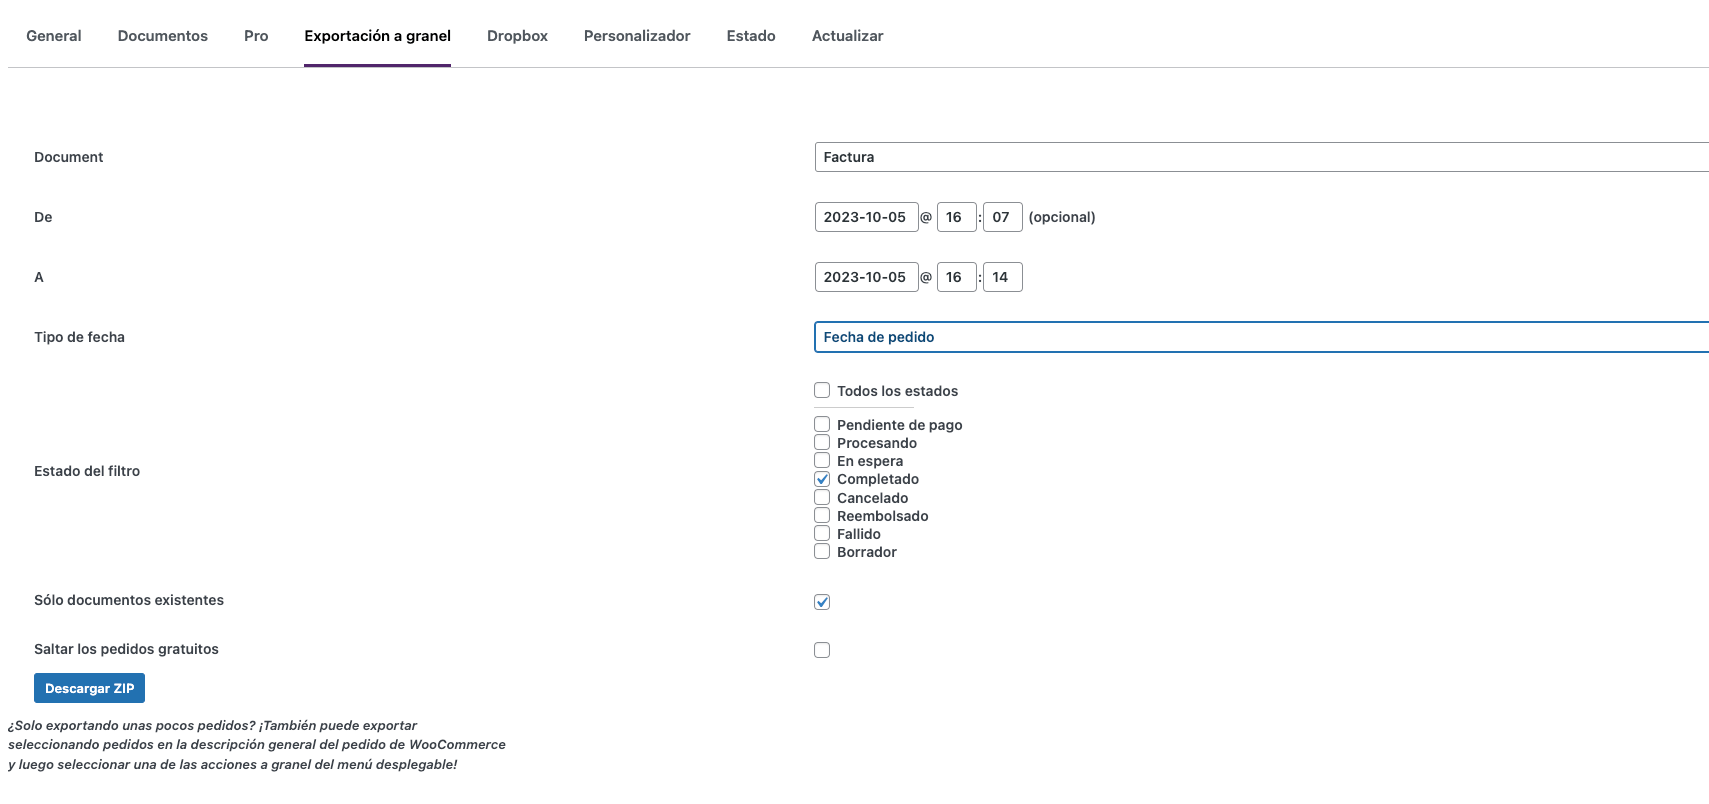Enable Pendiente de pago status filter
The height and width of the screenshot is (804, 1709).
[x=822, y=424]
